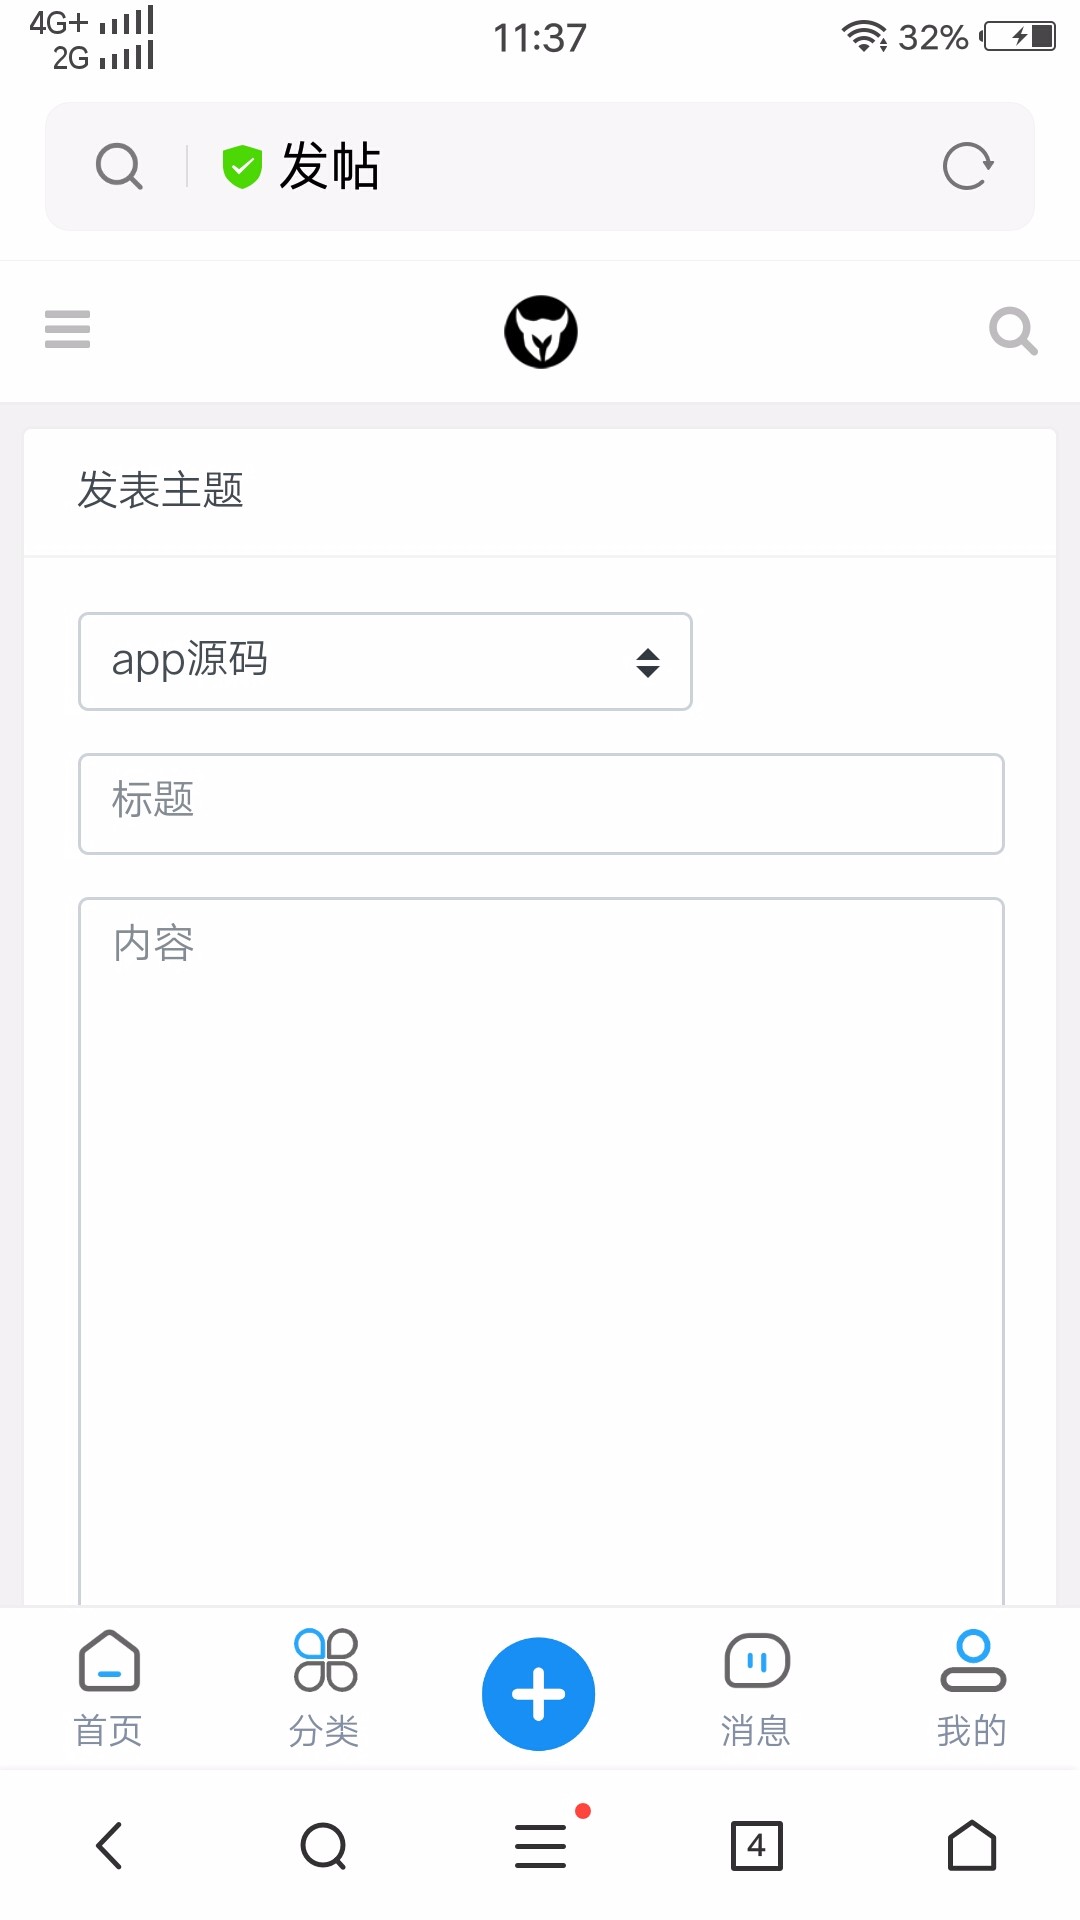Screen dimensions: 1080x1920
Task: Open the app源码 category dropdown
Action: pyautogui.click(x=385, y=662)
